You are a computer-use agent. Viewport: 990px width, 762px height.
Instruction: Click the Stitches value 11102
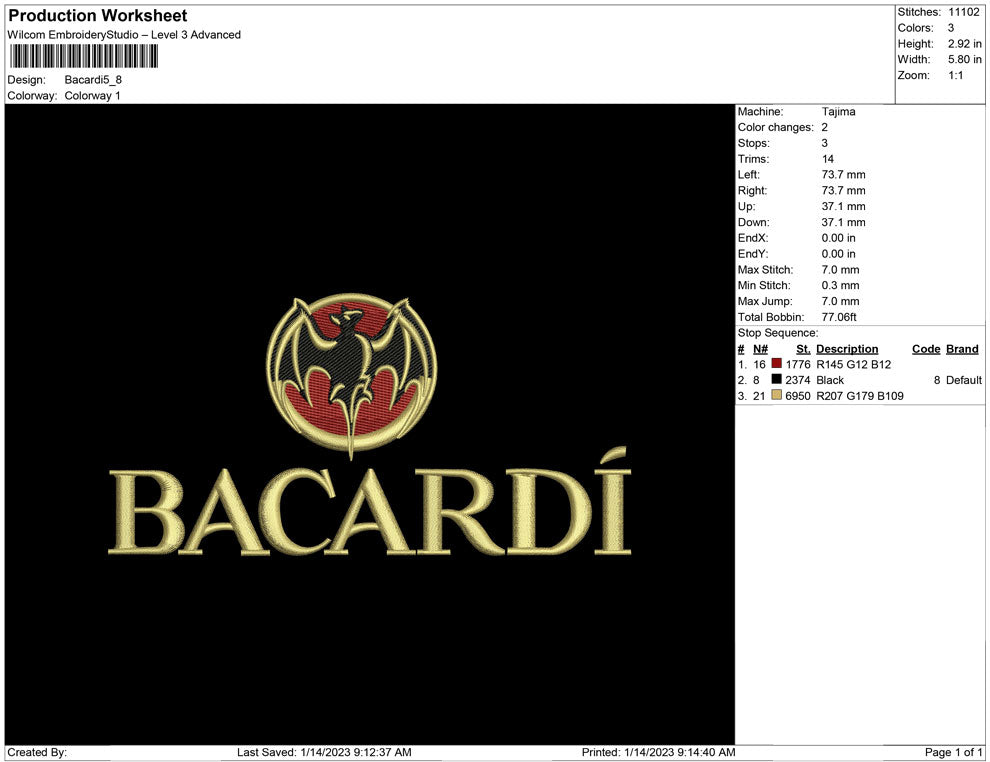click(x=963, y=12)
